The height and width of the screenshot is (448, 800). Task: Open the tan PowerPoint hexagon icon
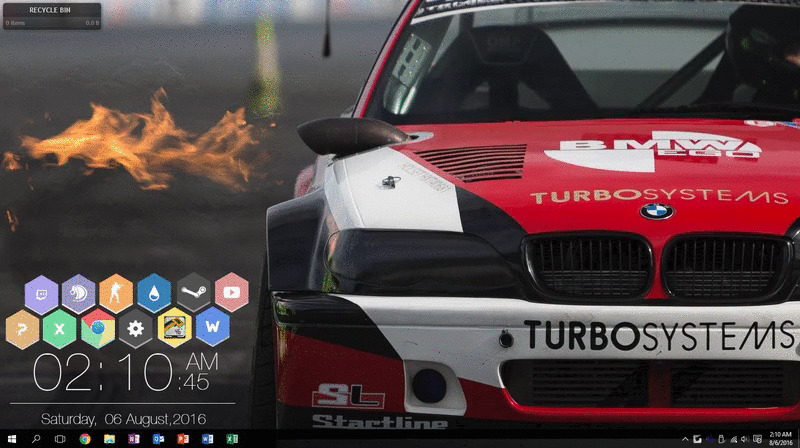(x=22, y=330)
